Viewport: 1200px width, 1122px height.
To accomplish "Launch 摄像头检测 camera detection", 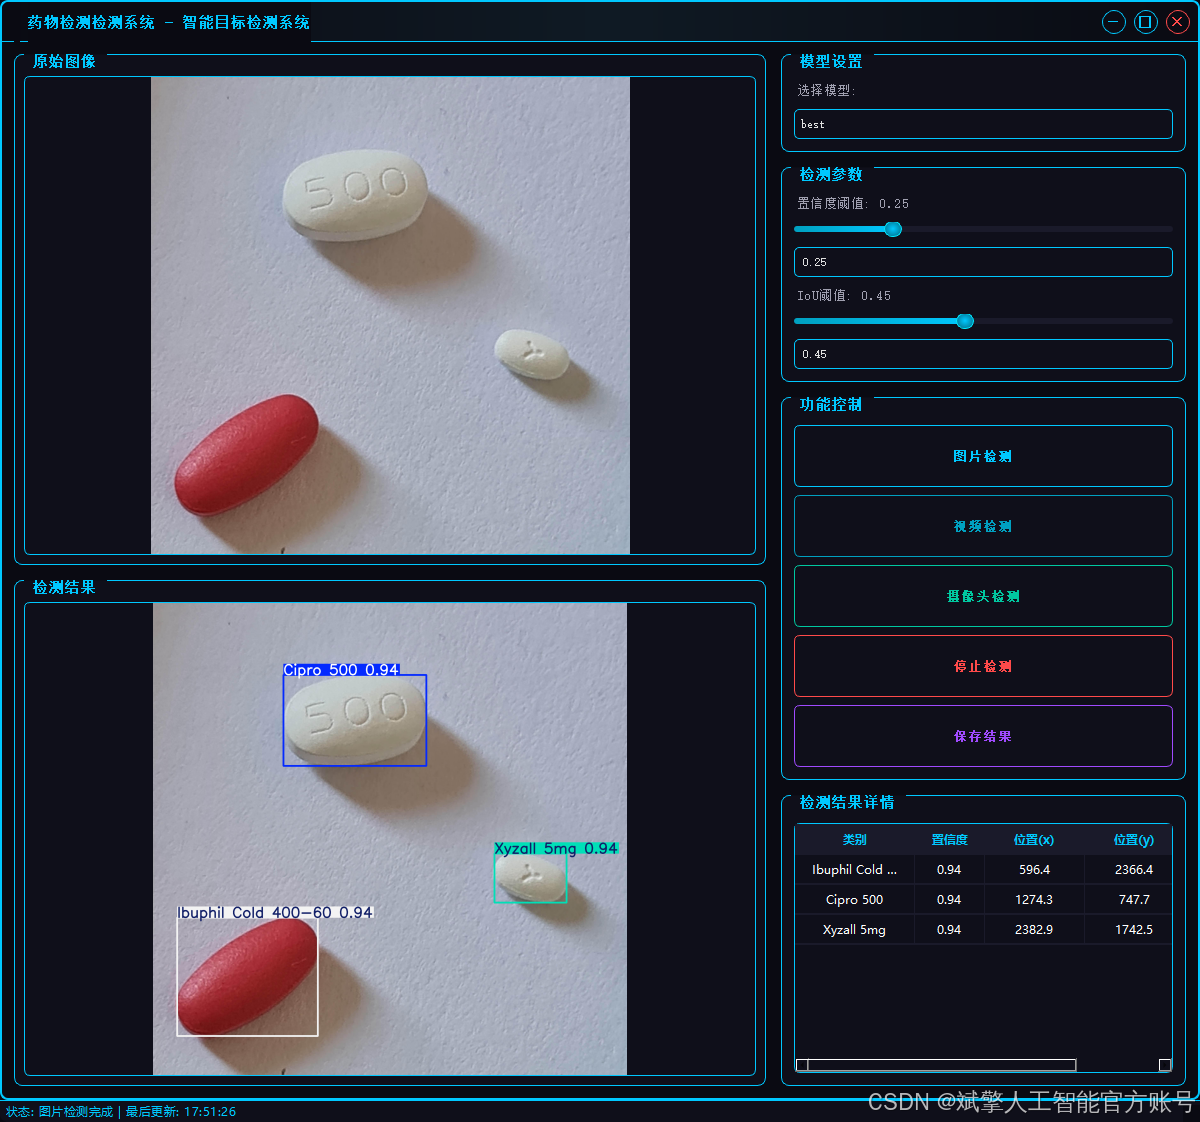I will pos(983,596).
